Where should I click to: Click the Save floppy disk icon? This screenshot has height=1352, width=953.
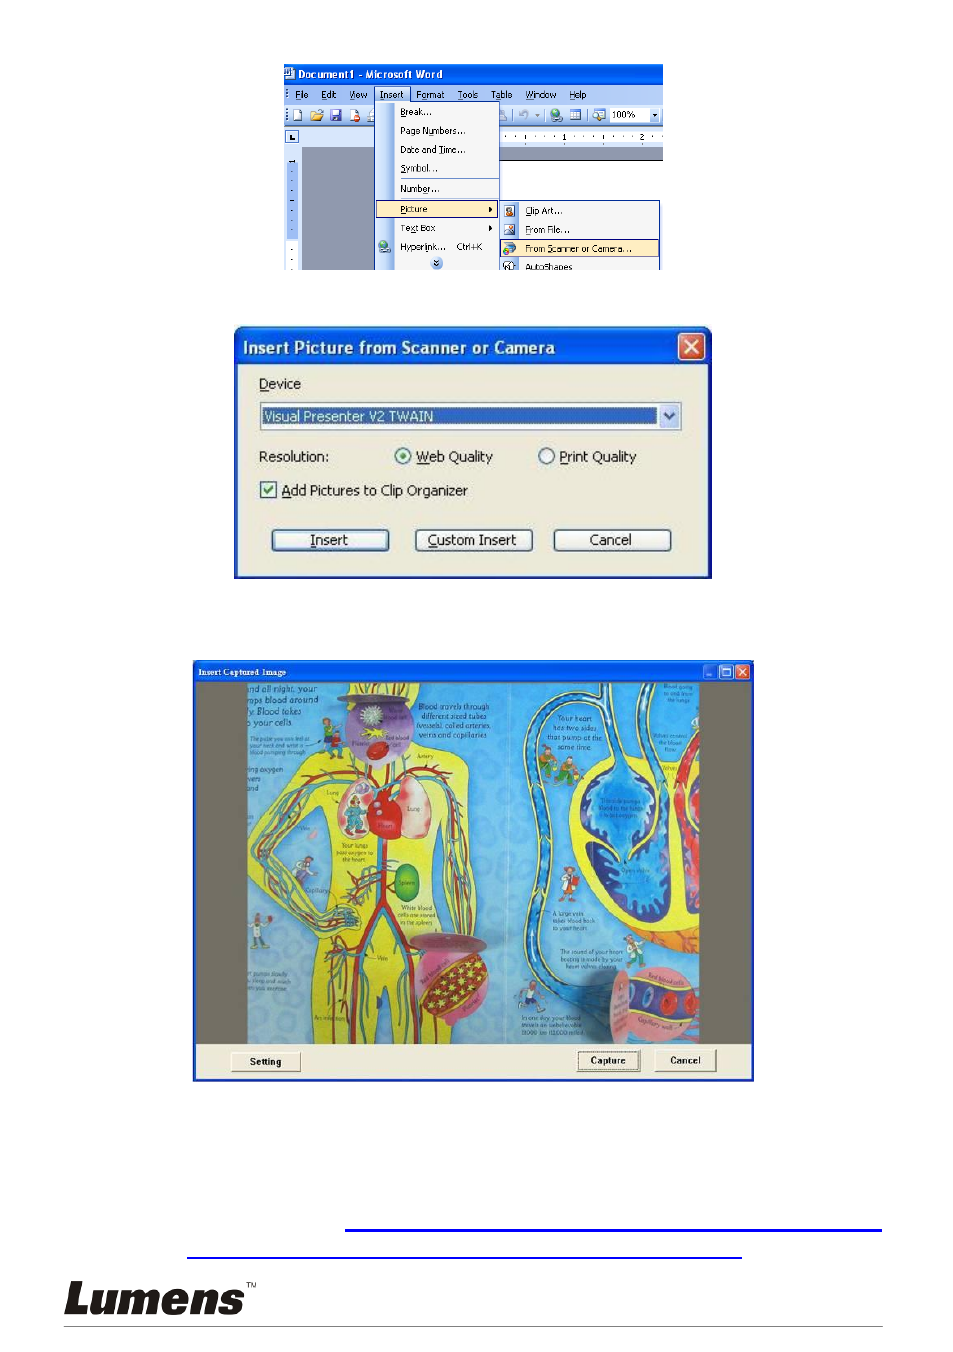336,115
